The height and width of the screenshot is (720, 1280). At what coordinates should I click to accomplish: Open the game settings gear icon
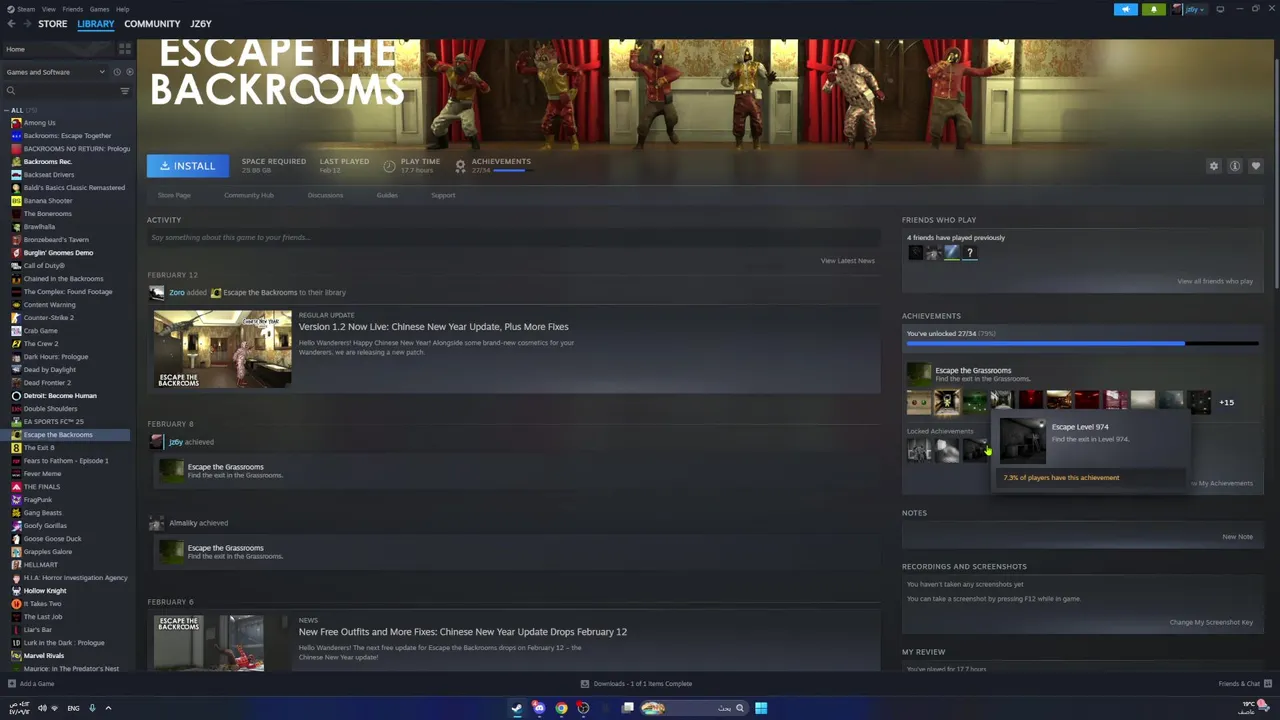pyautogui.click(x=1214, y=166)
